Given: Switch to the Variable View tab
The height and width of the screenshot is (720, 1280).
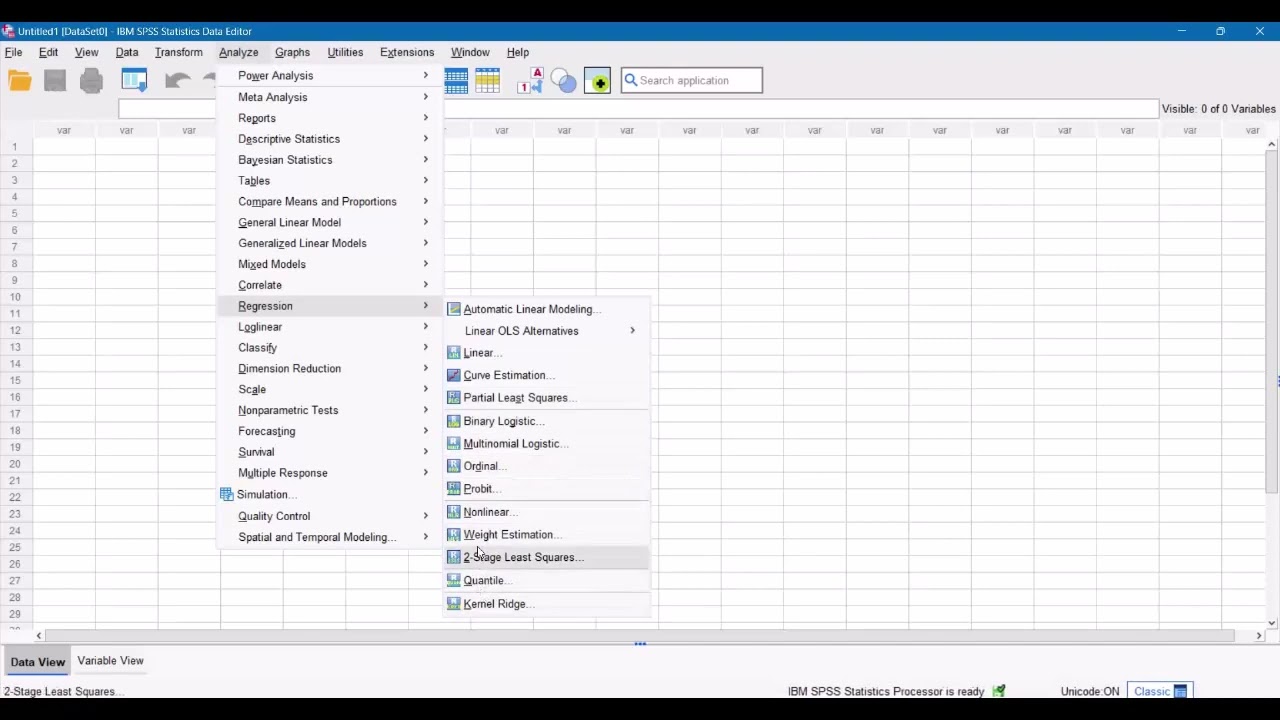Looking at the screenshot, I should tap(110, 661).
